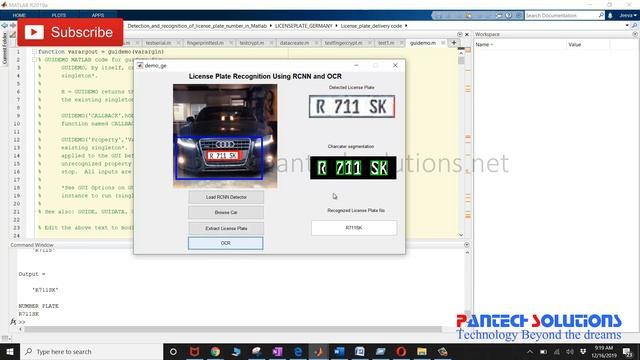Add a new editor tab with plus icon
Screen dimensions: 640x360
click(453, 42)
